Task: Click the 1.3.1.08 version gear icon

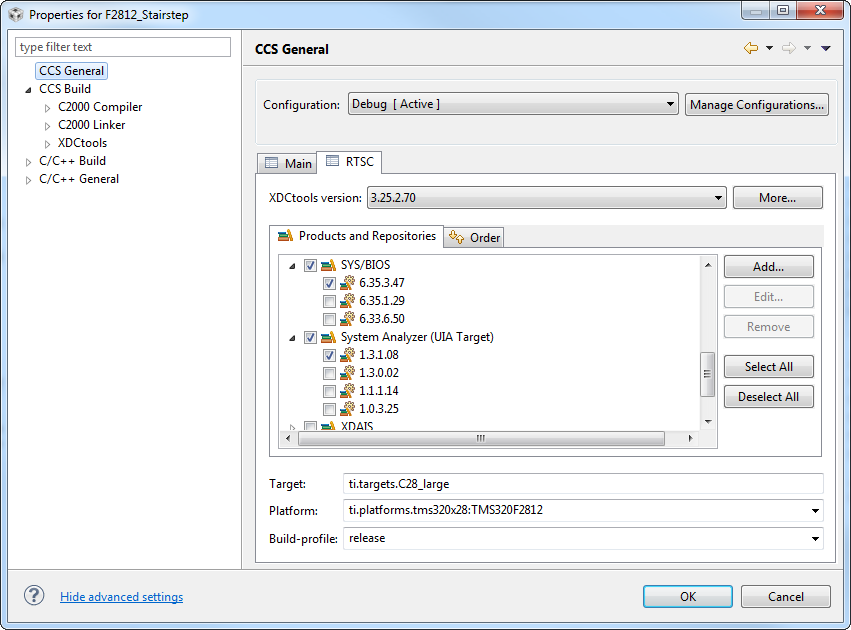Action: pos(347,354)
